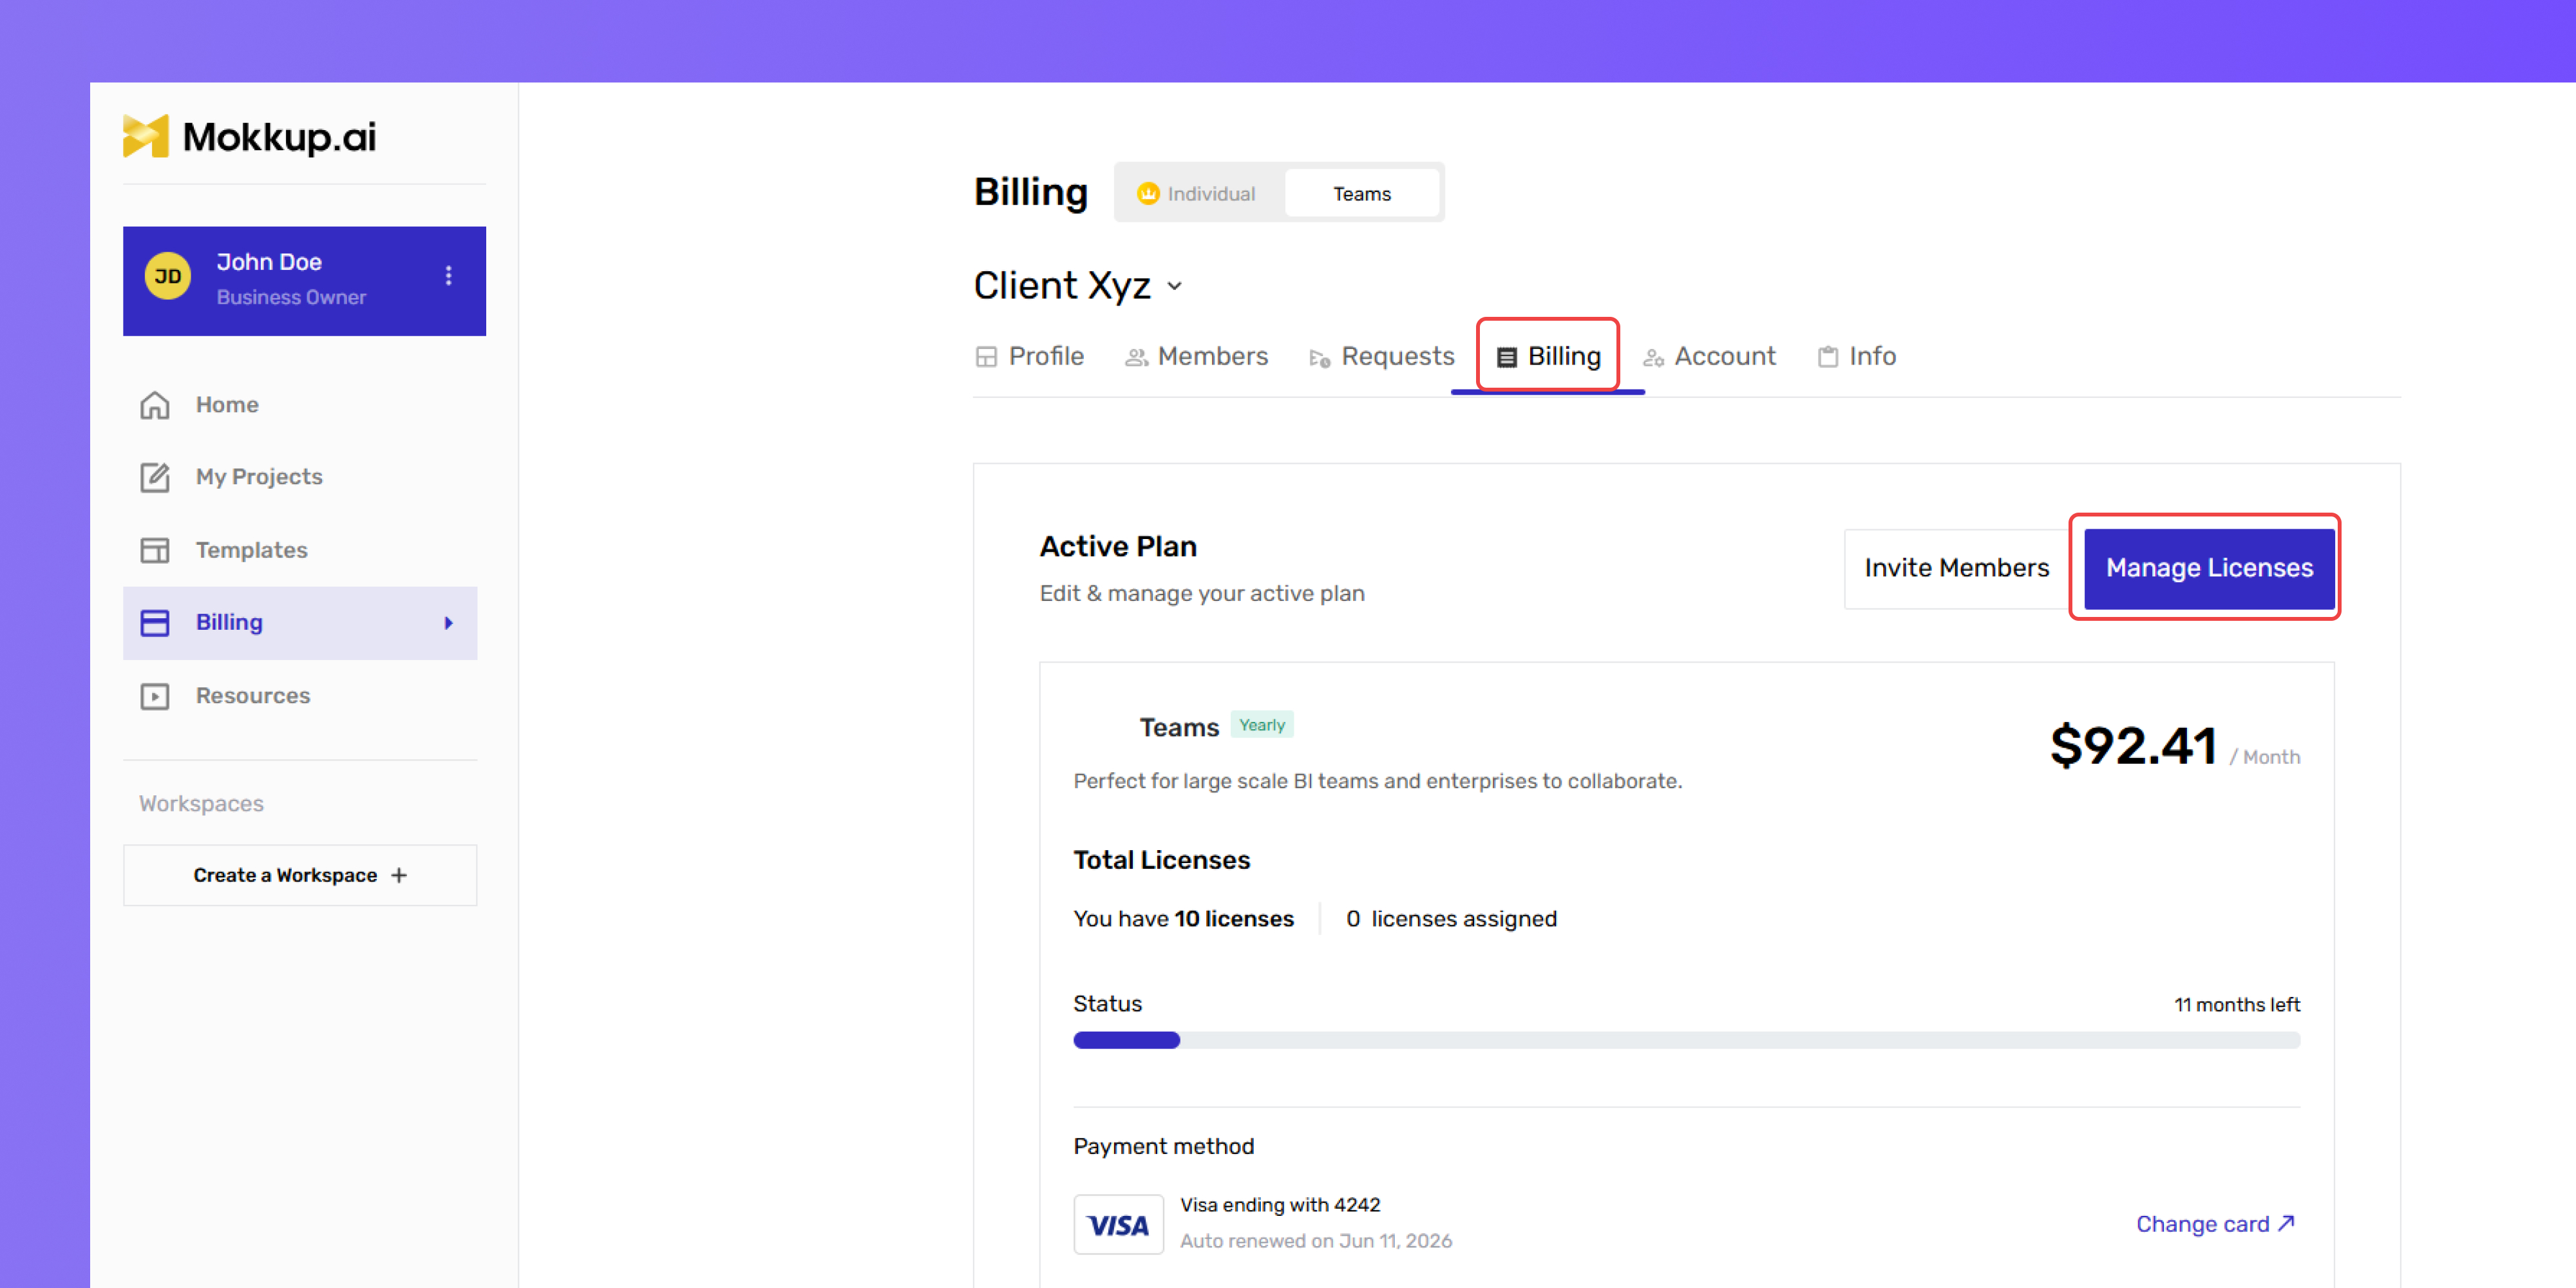This screenshot has width=2576, height=1288.
Task: Click the Mokkup.ai logo
Action: [249, 137]
